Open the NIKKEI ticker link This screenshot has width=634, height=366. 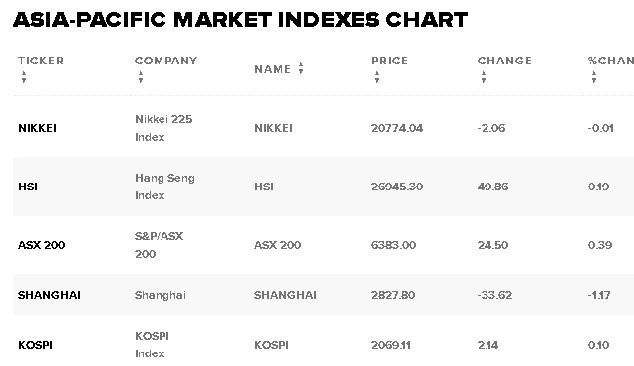click(37, 128)
